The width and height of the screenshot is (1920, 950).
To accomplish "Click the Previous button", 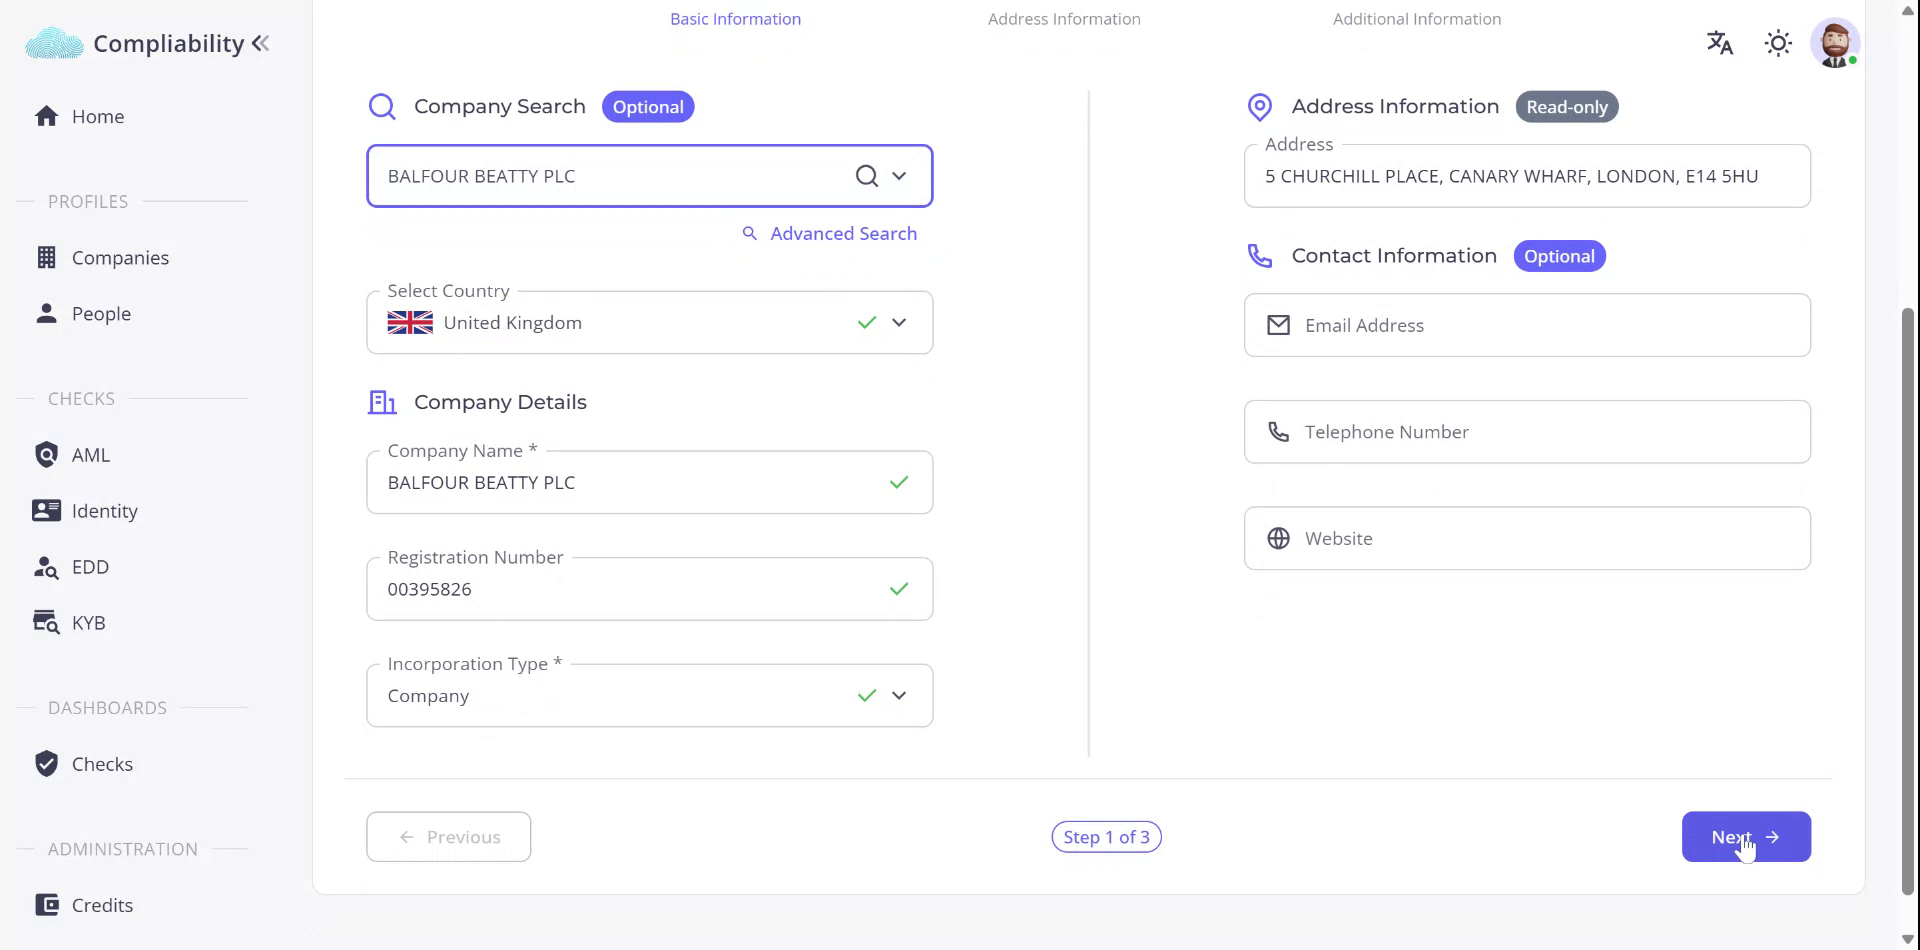I will (x=448, y=837).
